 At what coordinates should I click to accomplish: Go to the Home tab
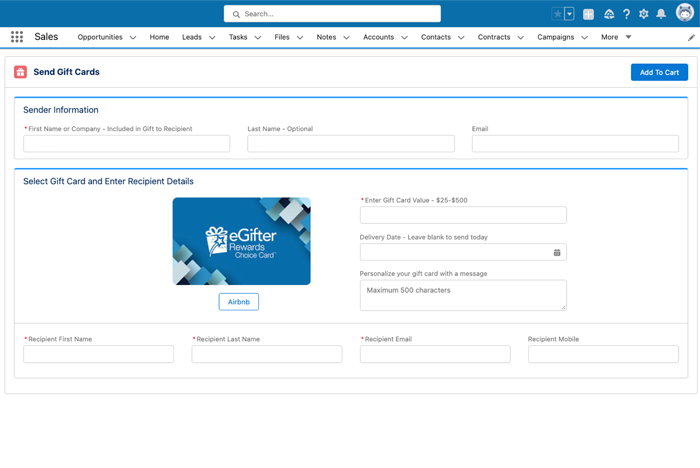point(159,37)
